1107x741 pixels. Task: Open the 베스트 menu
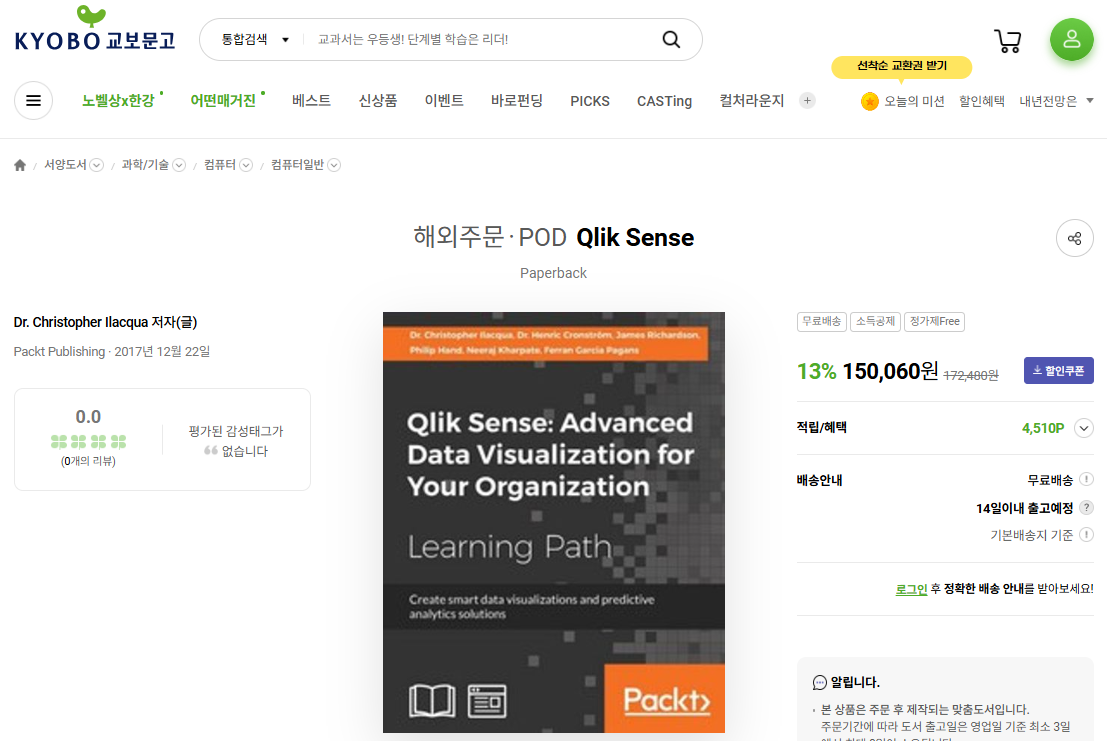pos(311,101)
